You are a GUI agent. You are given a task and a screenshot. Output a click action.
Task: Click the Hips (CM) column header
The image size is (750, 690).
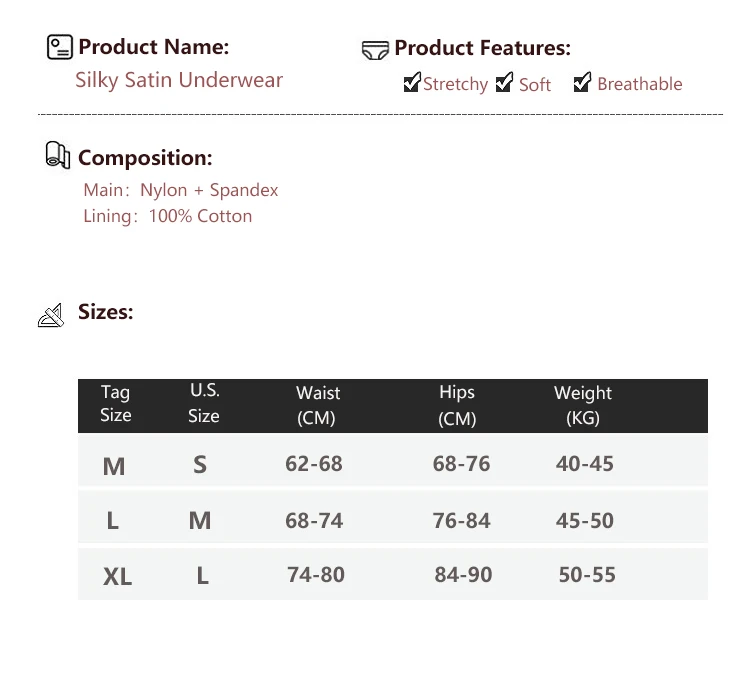[x=457, y=405]
